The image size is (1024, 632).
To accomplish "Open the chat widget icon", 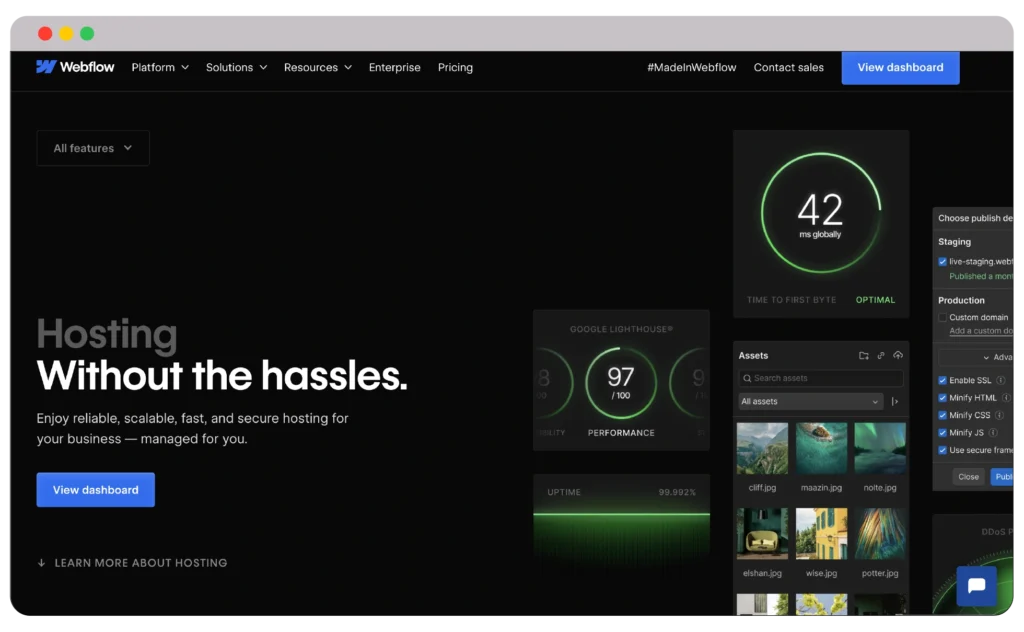I will [x=976, y=586].
